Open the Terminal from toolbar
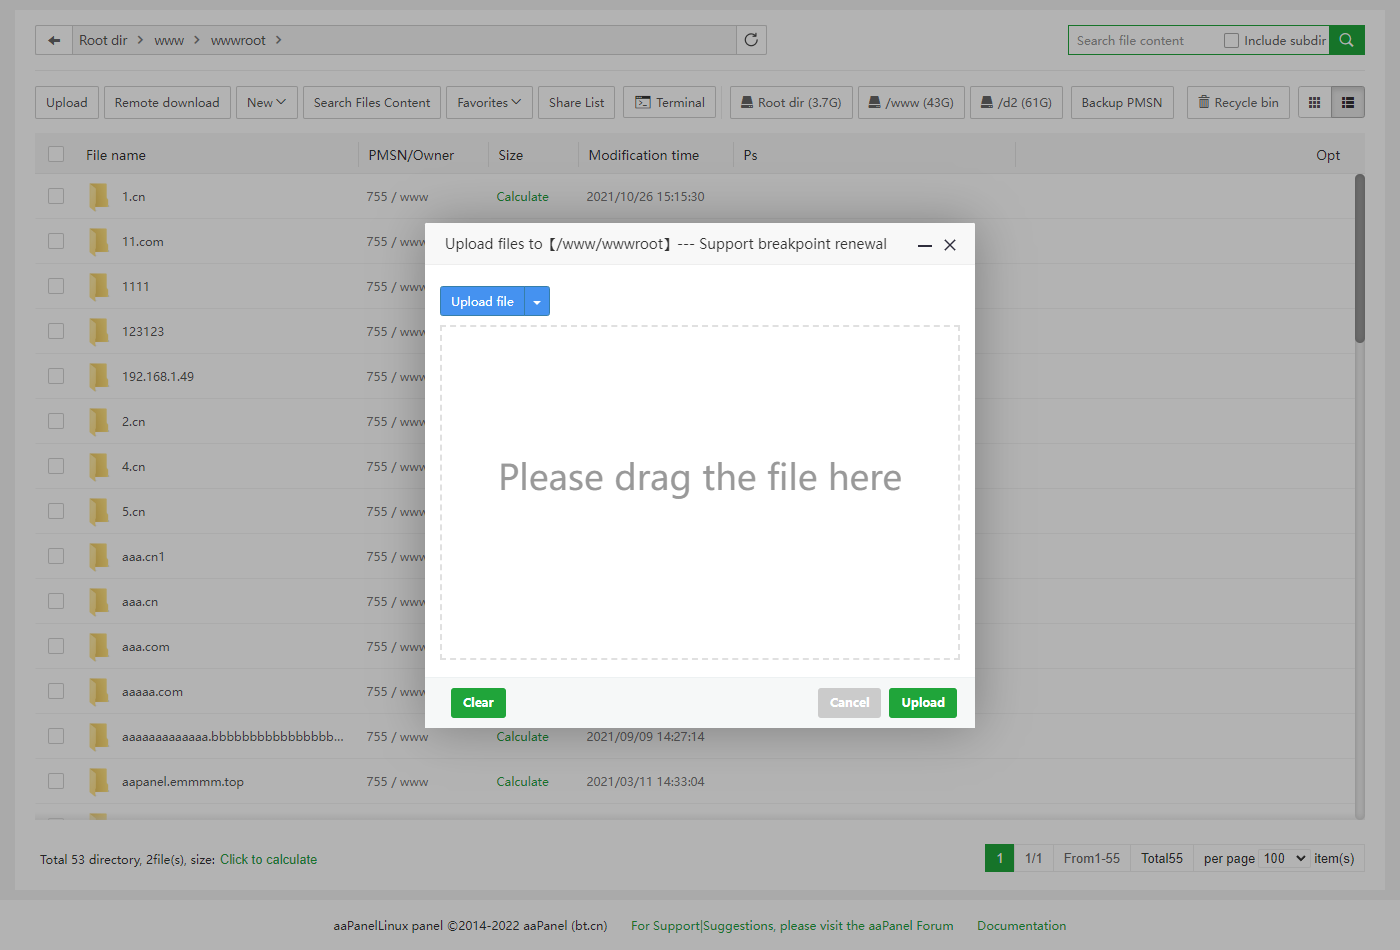Viewport: 1400px width, 950px height. (669, 103)
